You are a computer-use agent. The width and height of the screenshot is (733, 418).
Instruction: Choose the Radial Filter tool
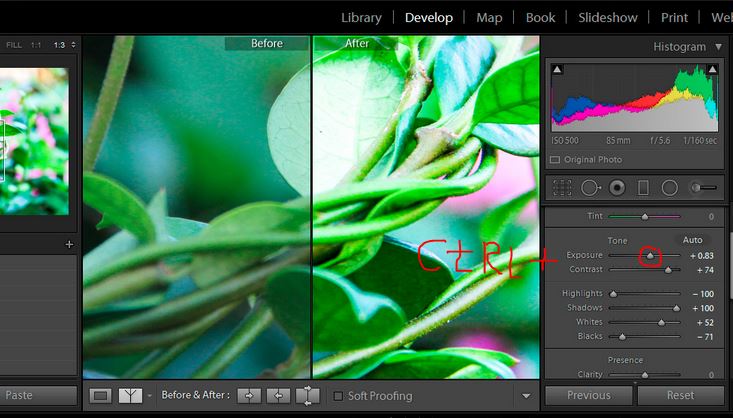click(669, 187)
